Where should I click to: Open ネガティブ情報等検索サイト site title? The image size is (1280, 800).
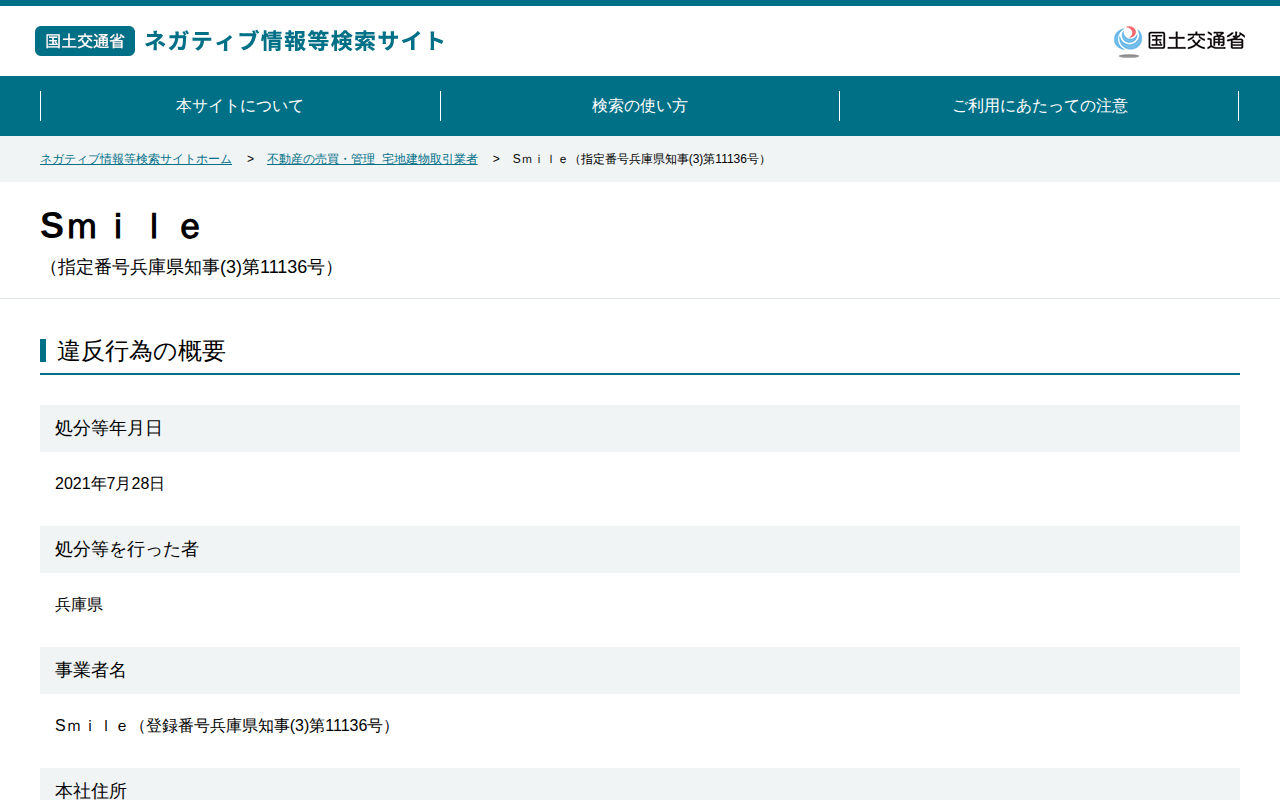click(295, 41)
